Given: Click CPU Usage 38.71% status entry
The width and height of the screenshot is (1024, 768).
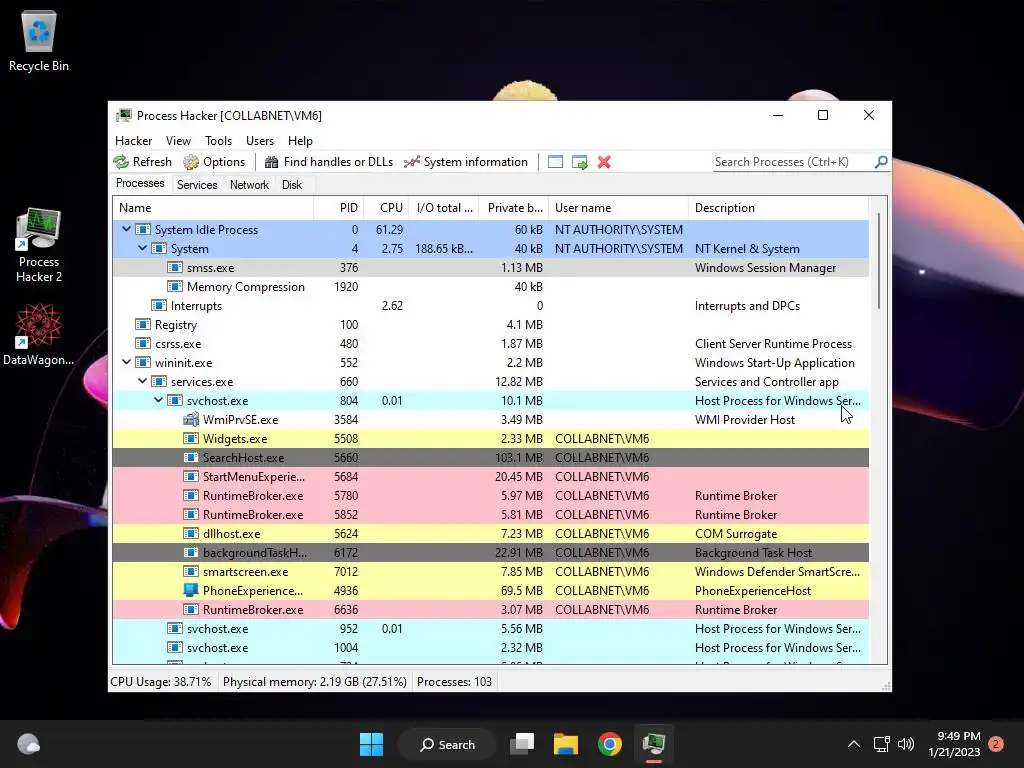Looking at the screenshot, I should (x=161, y=682).
